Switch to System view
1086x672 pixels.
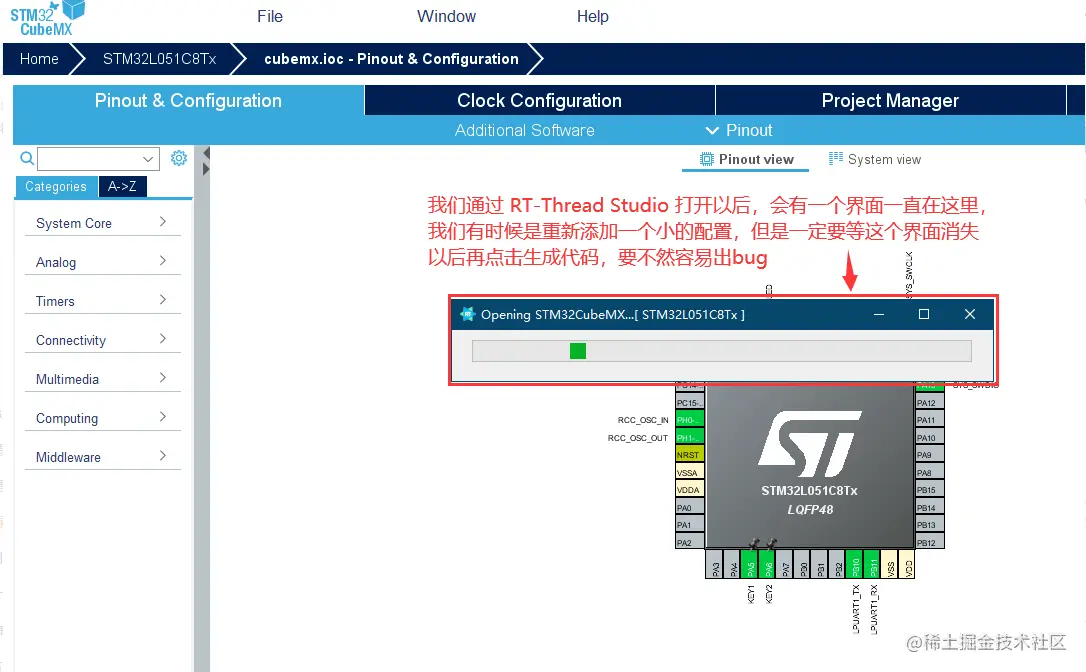(x=875, y=159)
